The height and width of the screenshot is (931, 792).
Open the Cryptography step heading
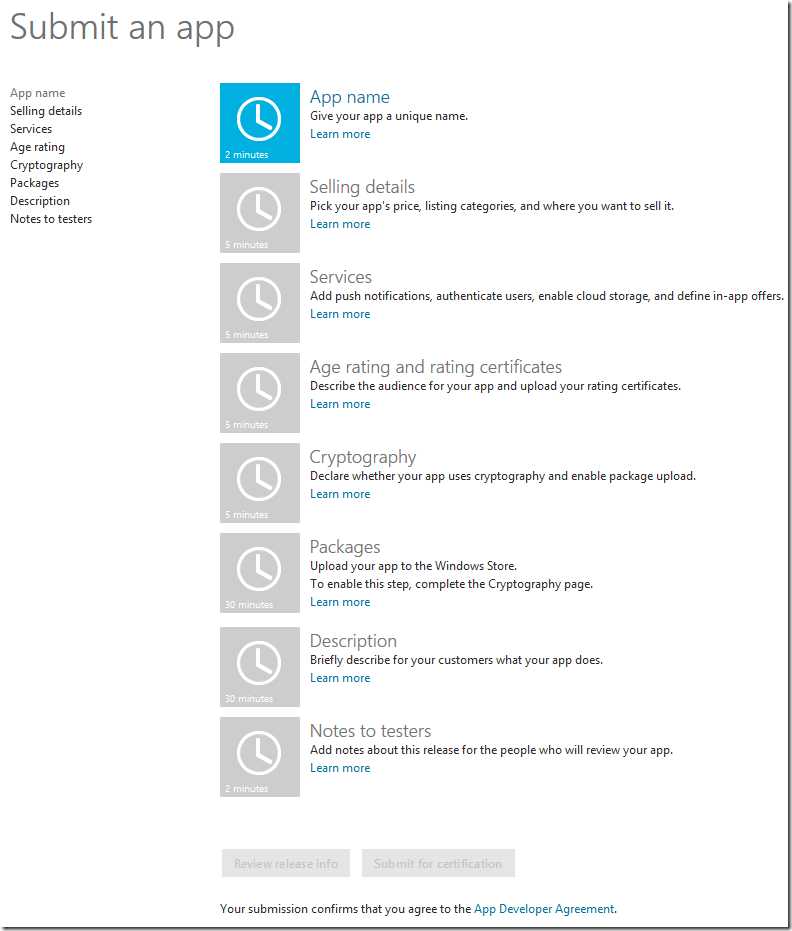tap(363, 457)
